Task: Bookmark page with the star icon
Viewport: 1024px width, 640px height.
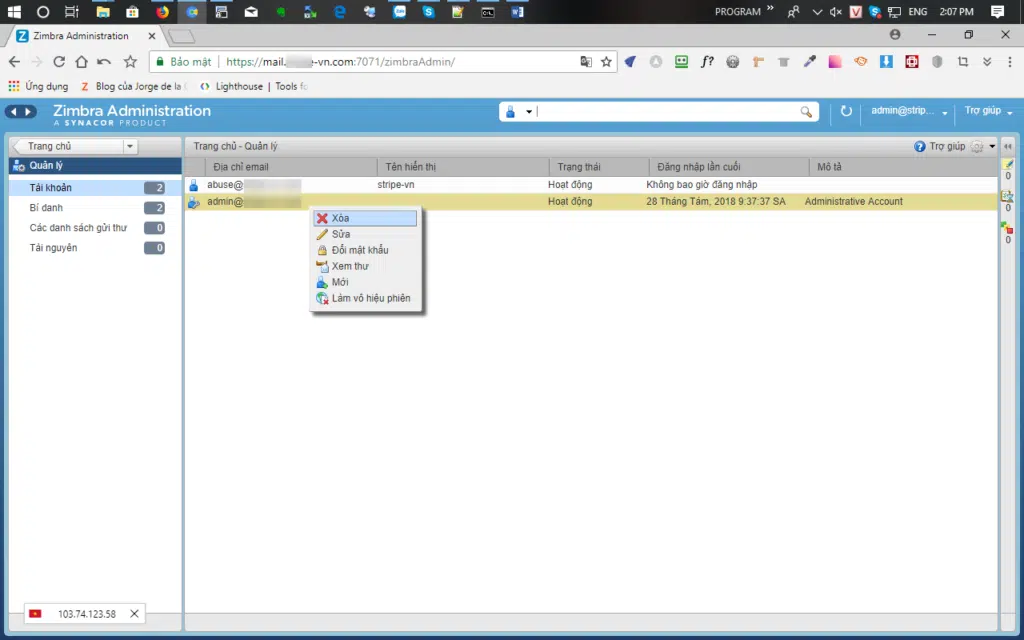Action: [x=606, y=62]
